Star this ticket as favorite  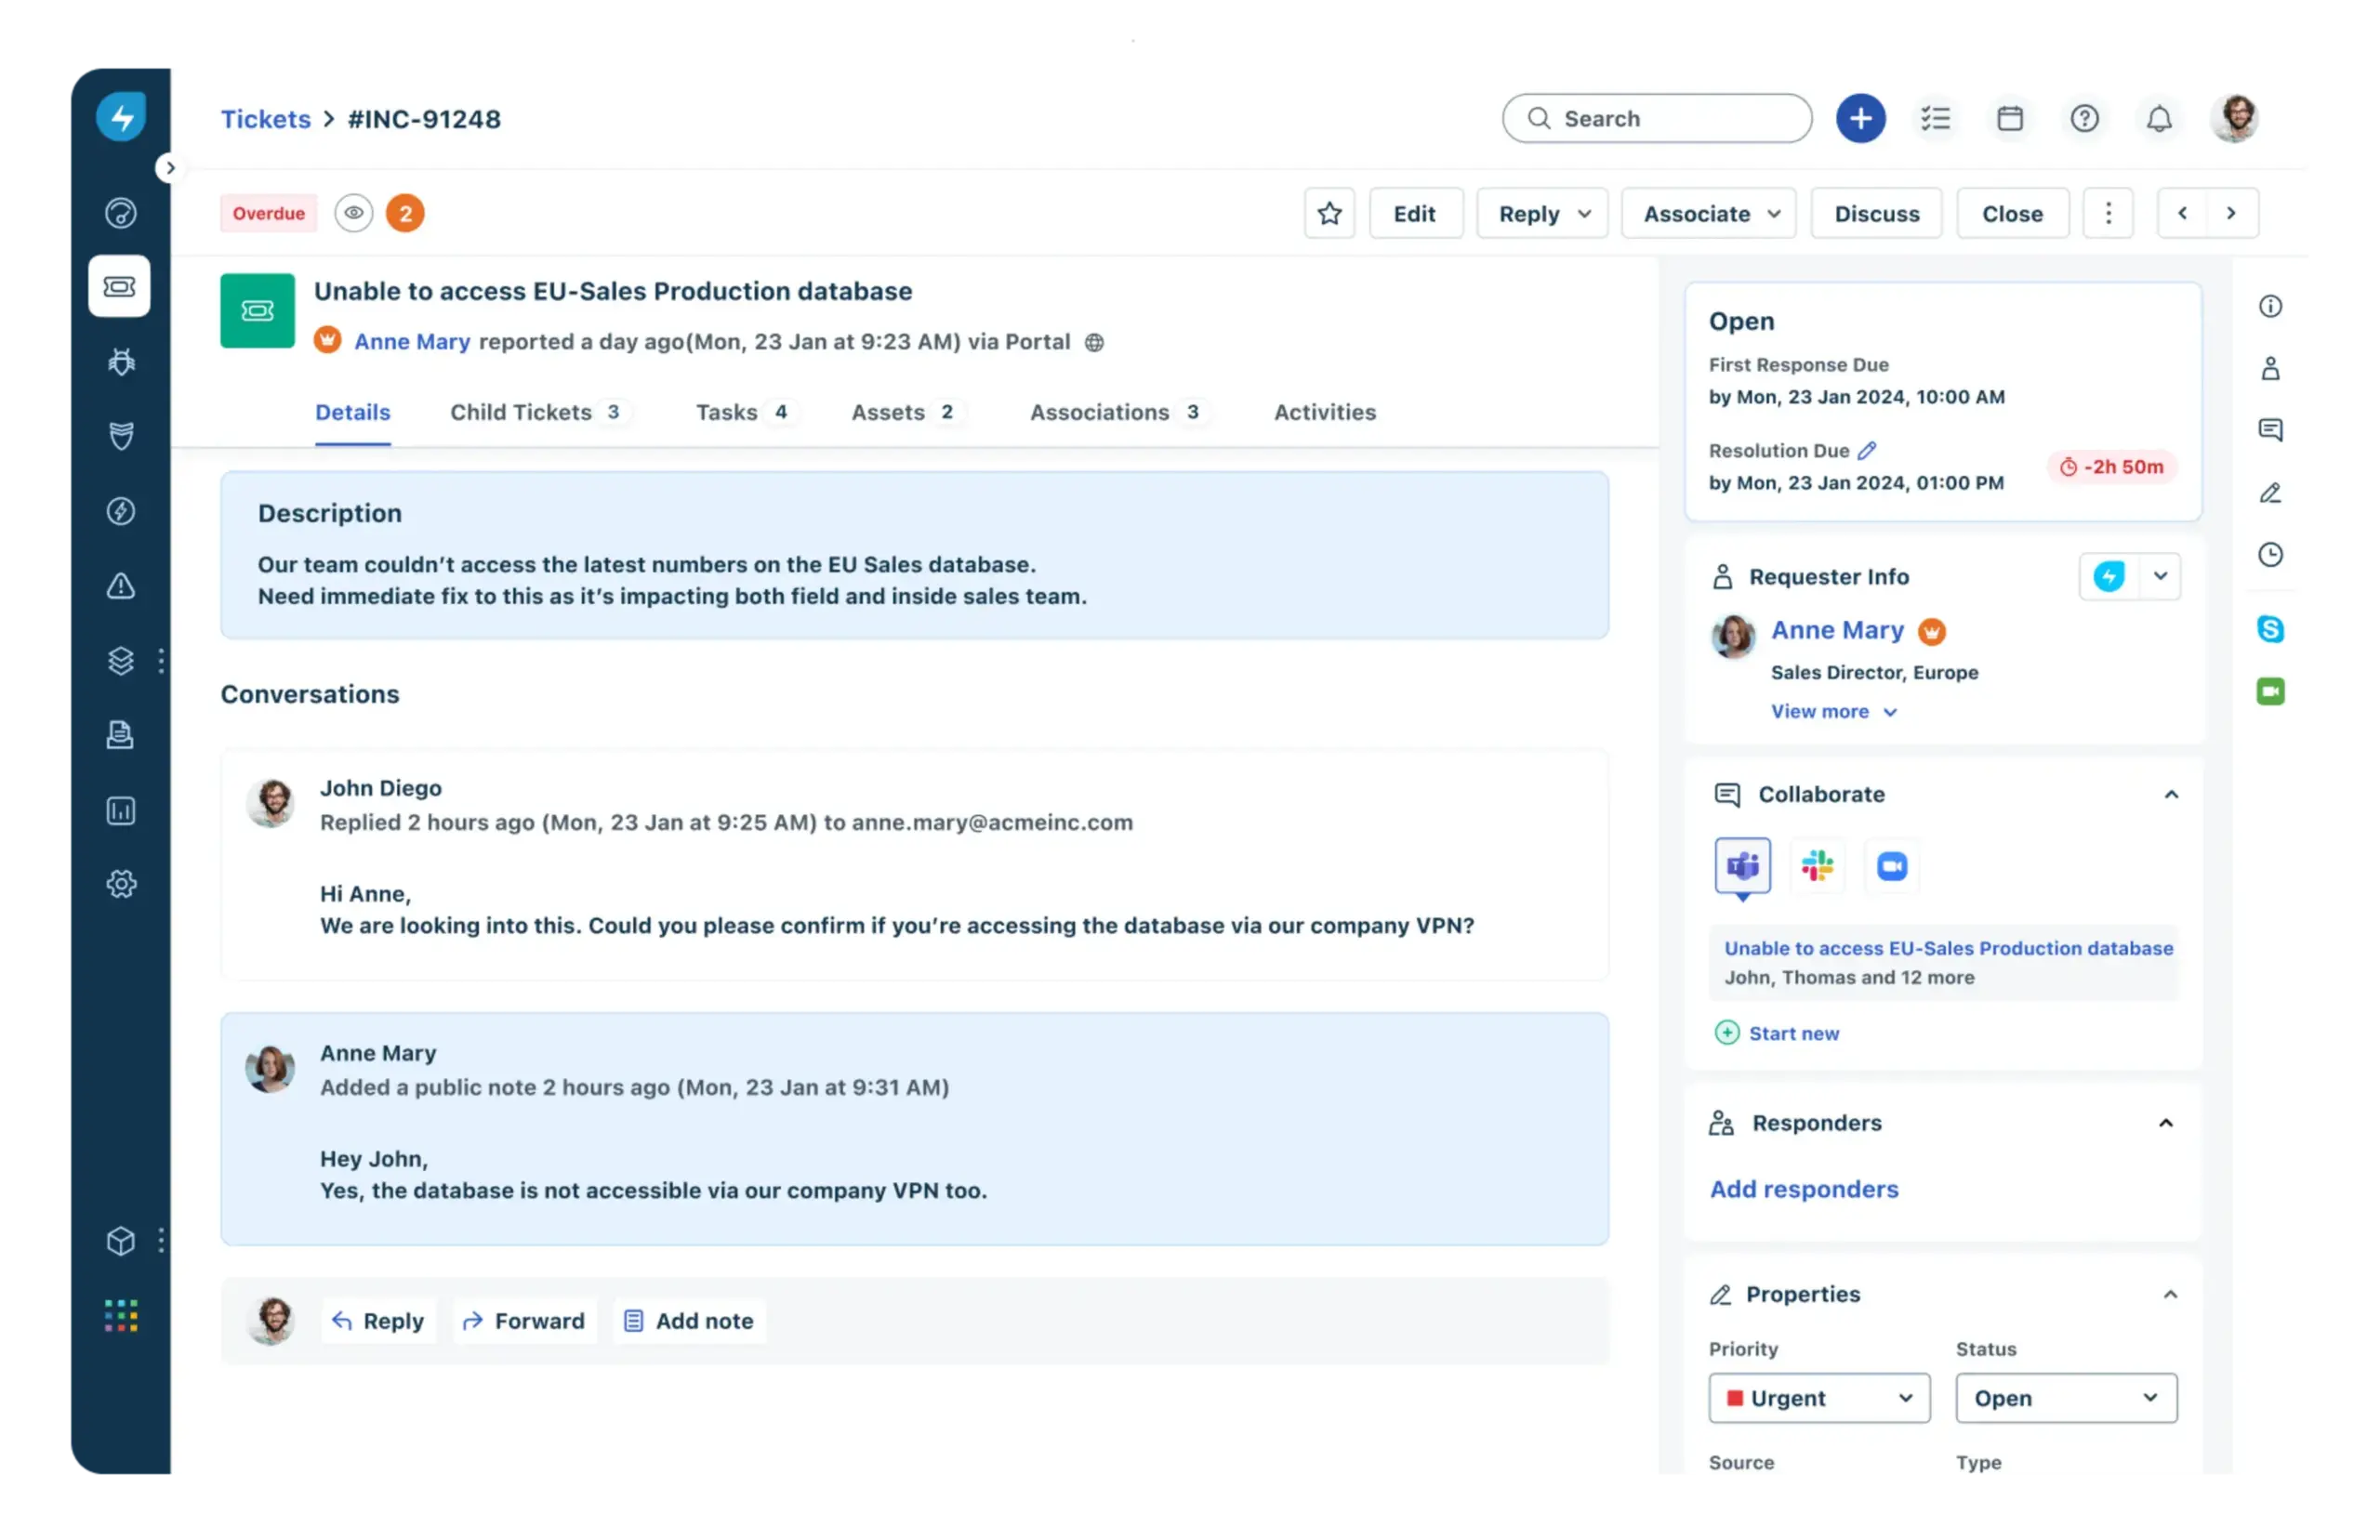pos(1329,213)
